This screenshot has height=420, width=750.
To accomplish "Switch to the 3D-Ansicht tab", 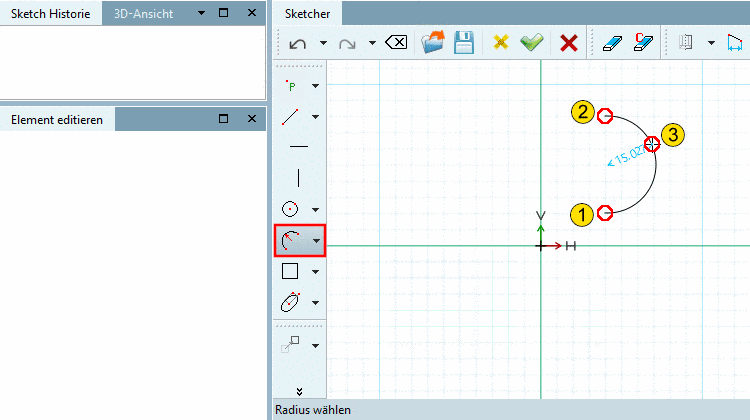I will tap(143, 14).
